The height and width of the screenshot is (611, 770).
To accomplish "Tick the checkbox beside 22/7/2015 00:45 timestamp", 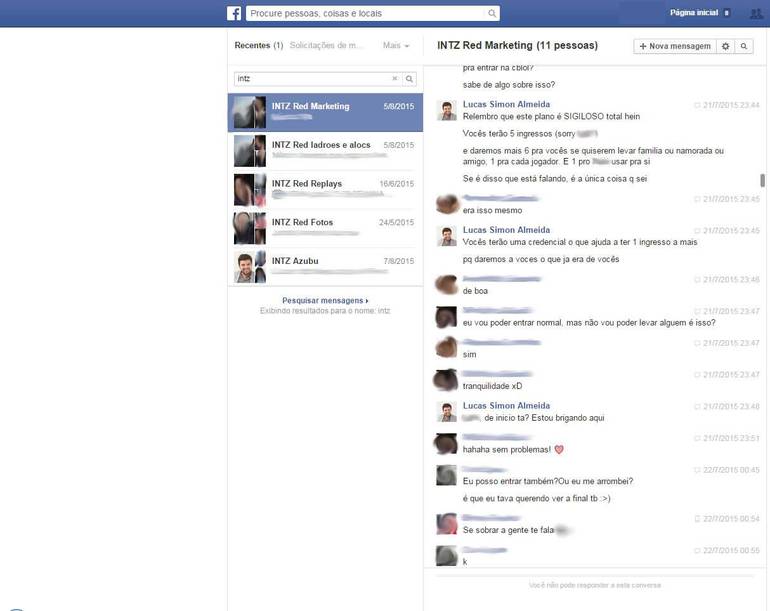I will [697, 470].
